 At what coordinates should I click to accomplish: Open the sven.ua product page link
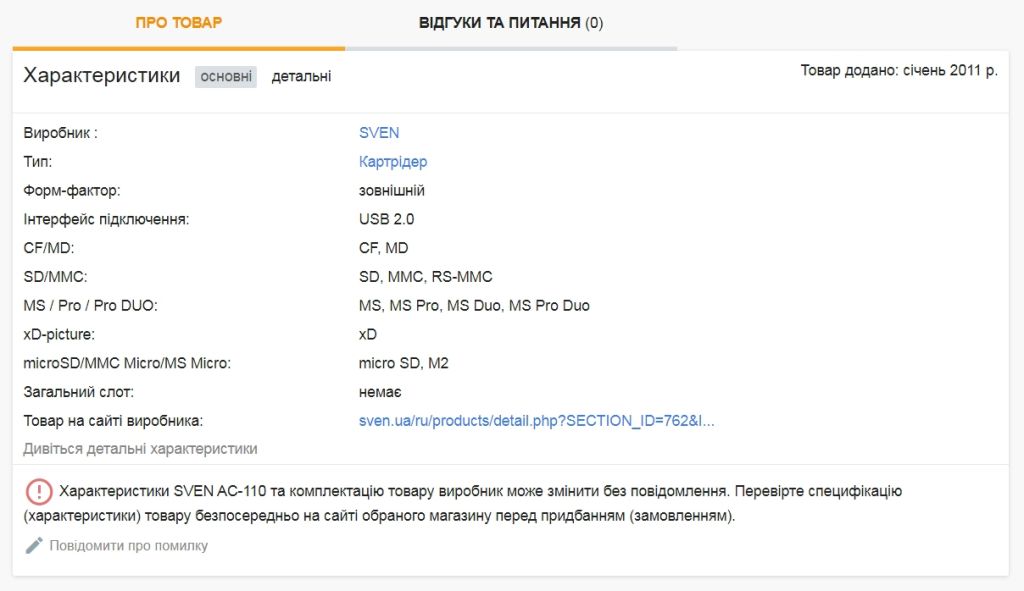click(x=537, y=421)
